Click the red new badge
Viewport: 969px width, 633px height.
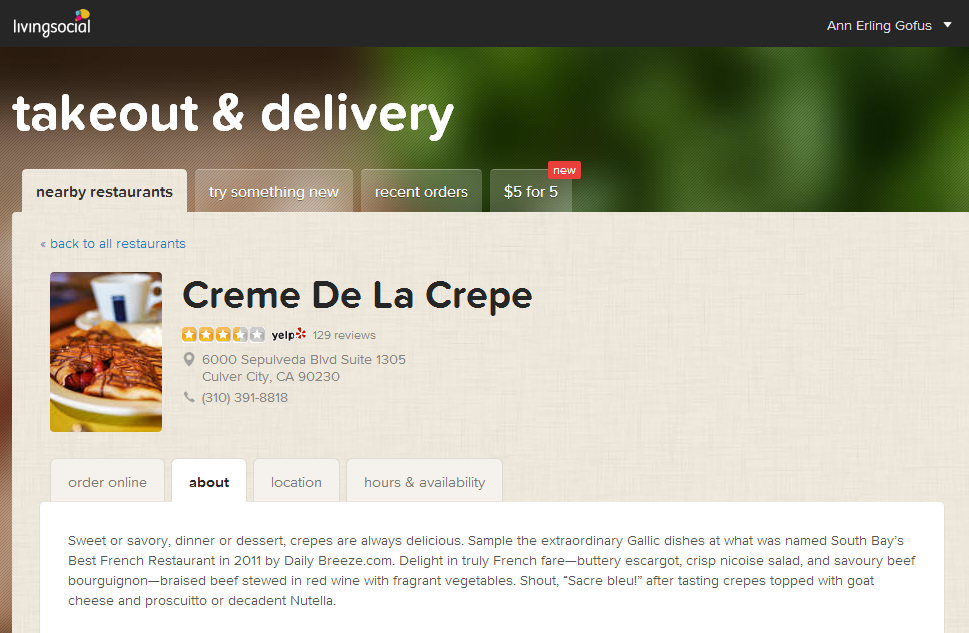[x=564, y=170]
